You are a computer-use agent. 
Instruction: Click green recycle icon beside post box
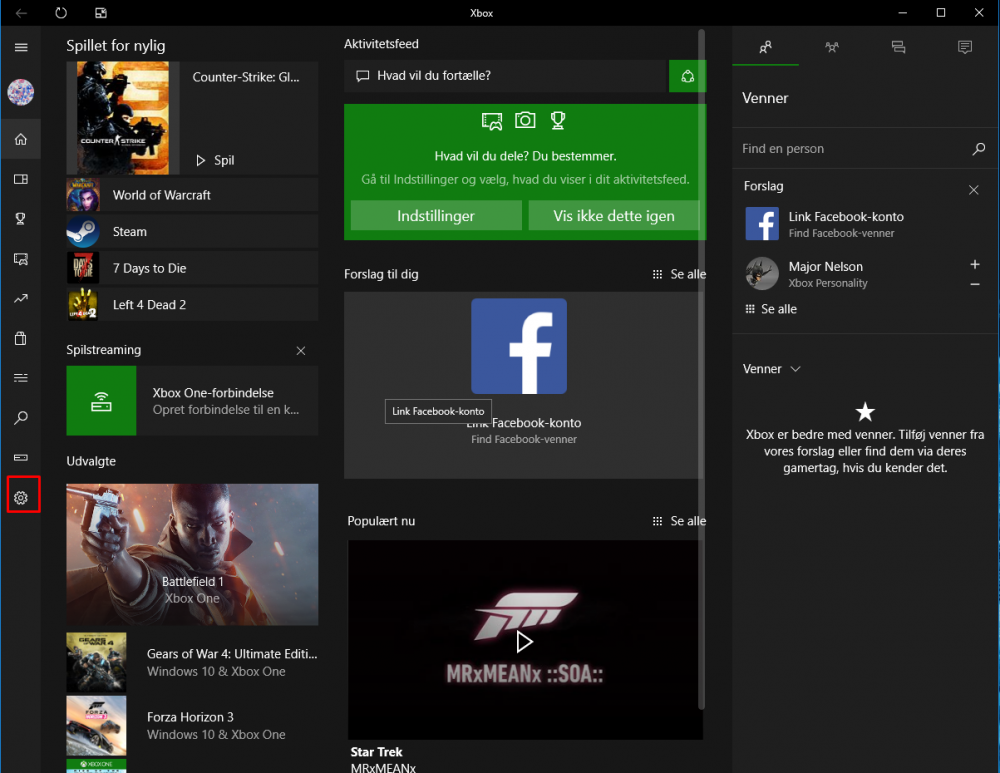point(688,76)
